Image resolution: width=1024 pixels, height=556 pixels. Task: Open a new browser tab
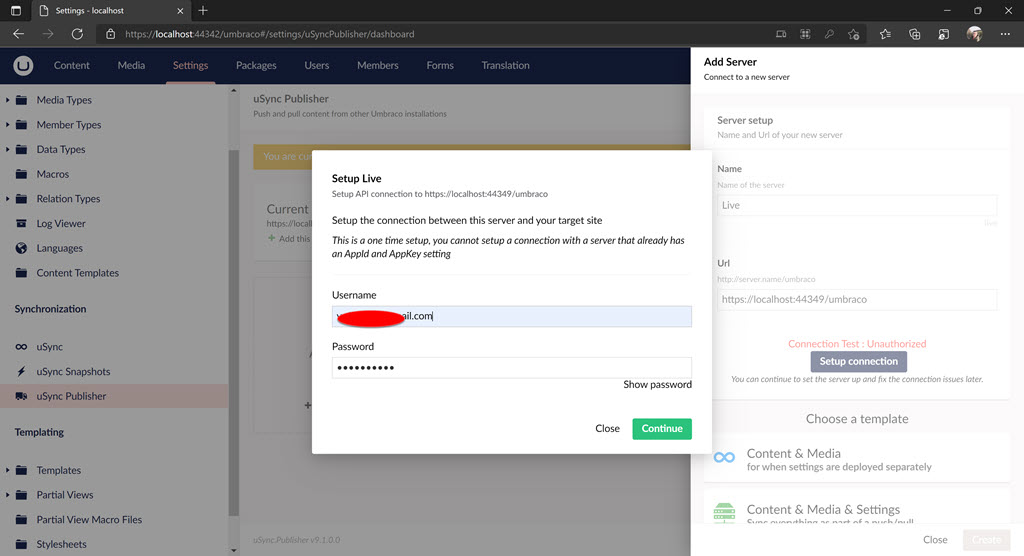point(203,10)
